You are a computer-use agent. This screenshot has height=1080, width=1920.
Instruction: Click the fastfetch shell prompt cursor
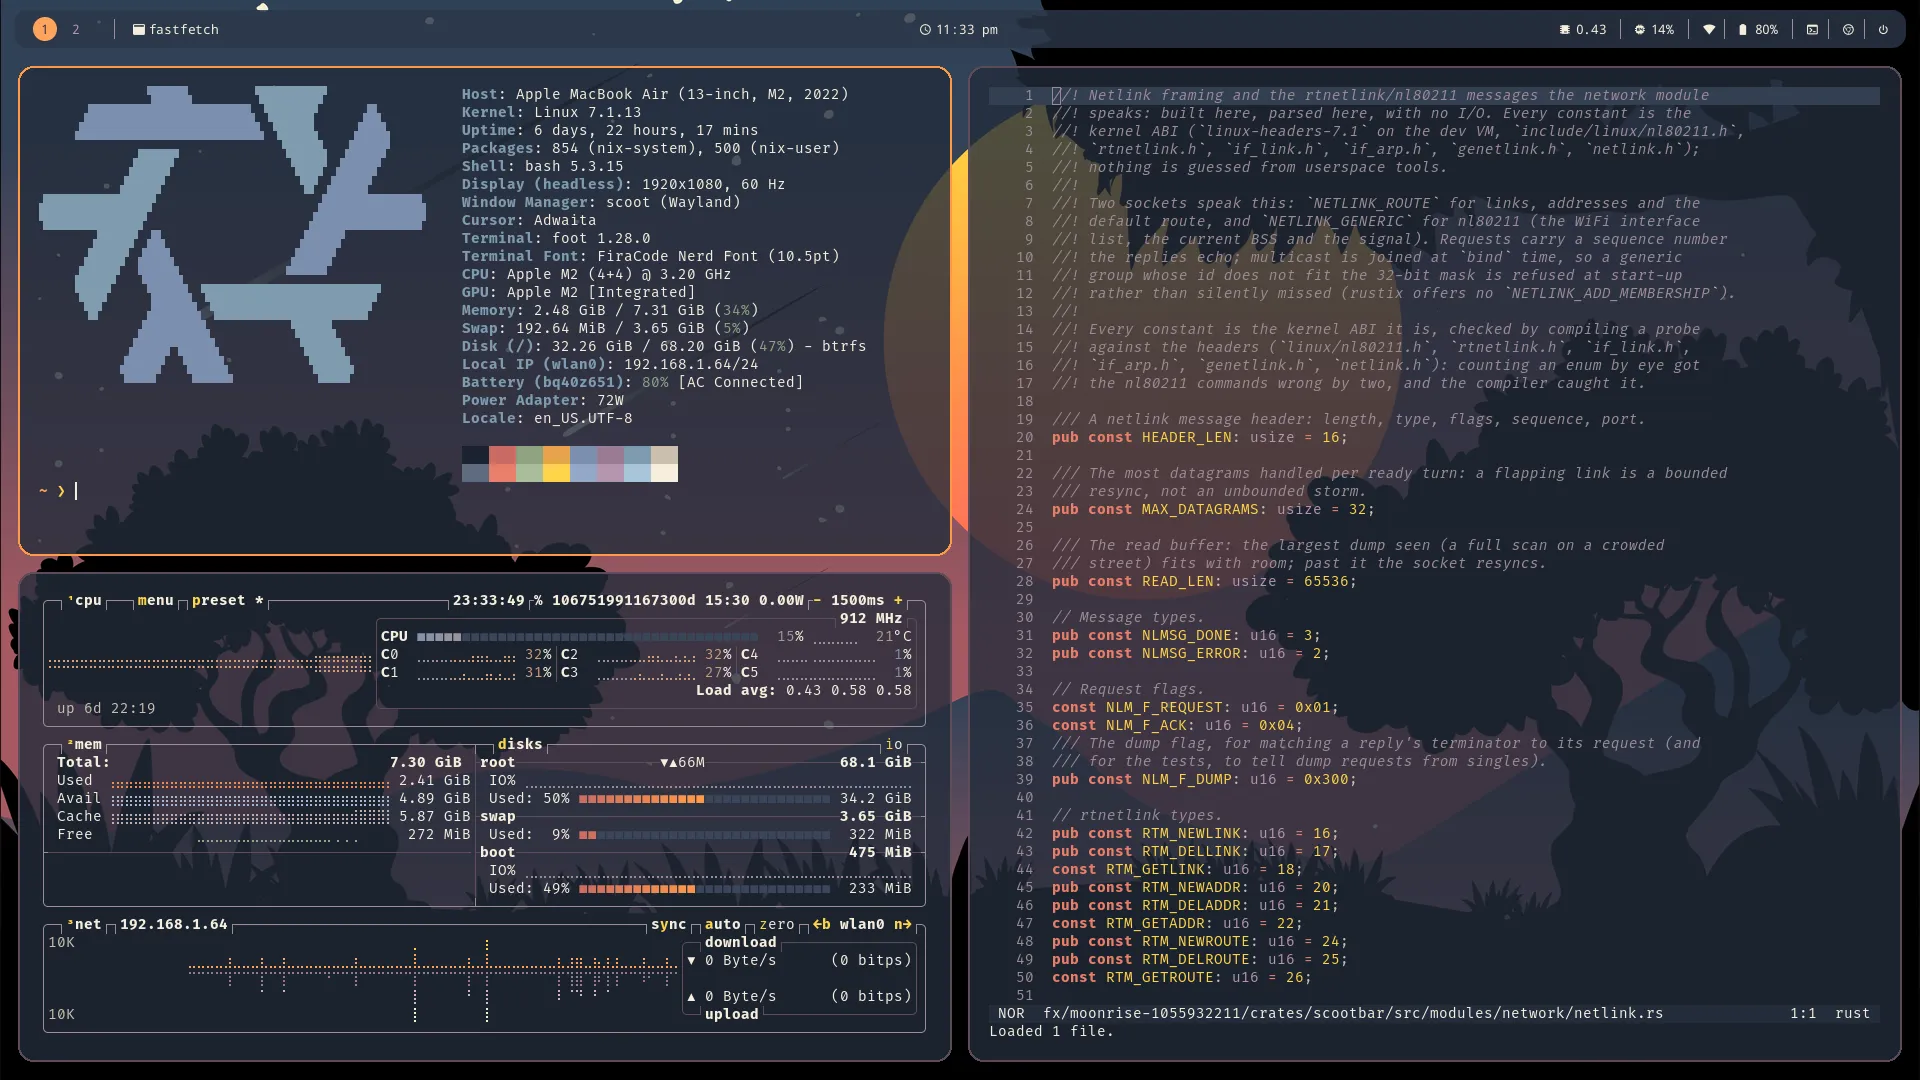pos(76,491)
